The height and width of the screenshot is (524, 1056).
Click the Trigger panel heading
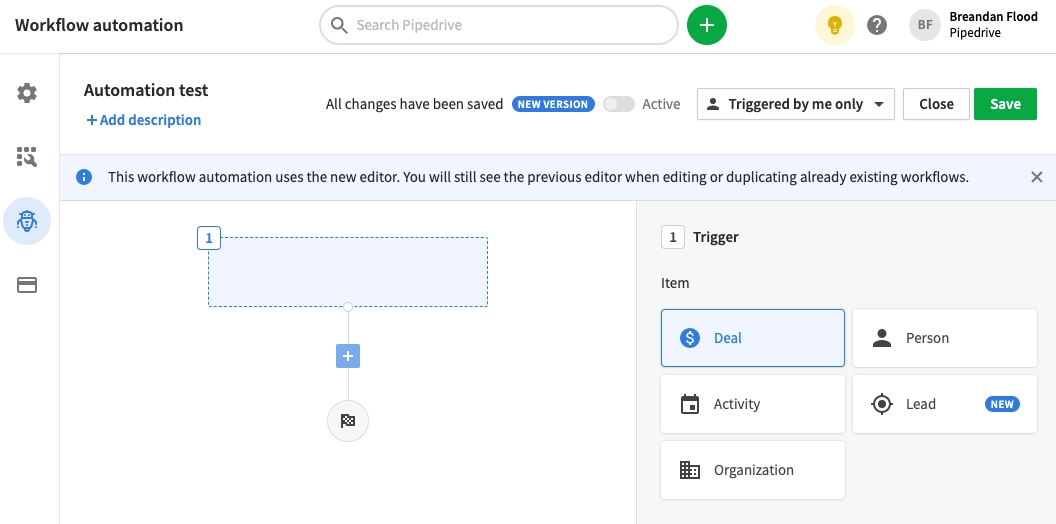click(715, 237)
